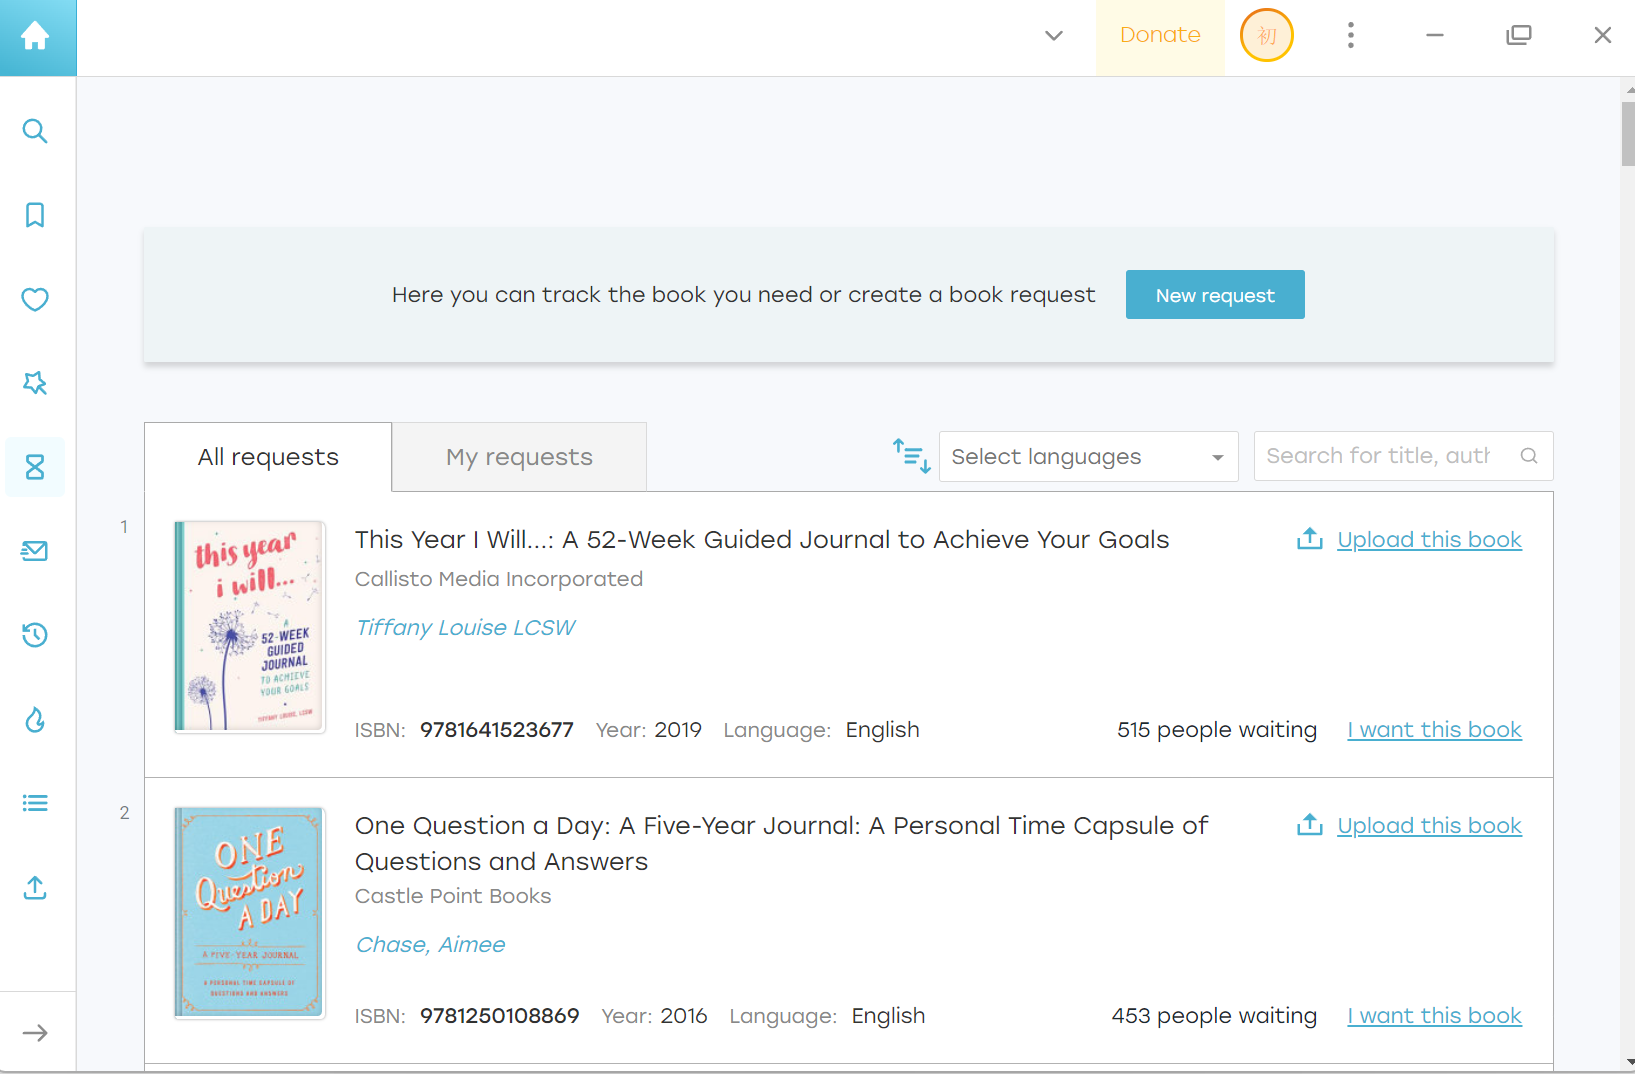Click 453 people waiting text
This screenshot has height=1074, width=1635.
[1214, 1016]
